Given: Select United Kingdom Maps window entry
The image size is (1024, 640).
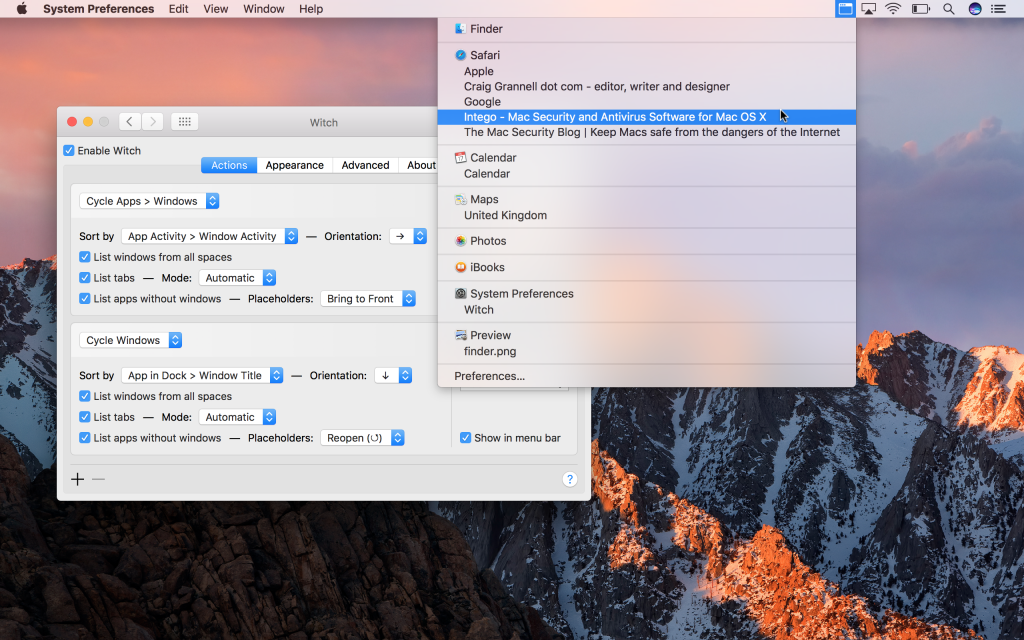Looking at the screenshot, I should tap(647, 215).
